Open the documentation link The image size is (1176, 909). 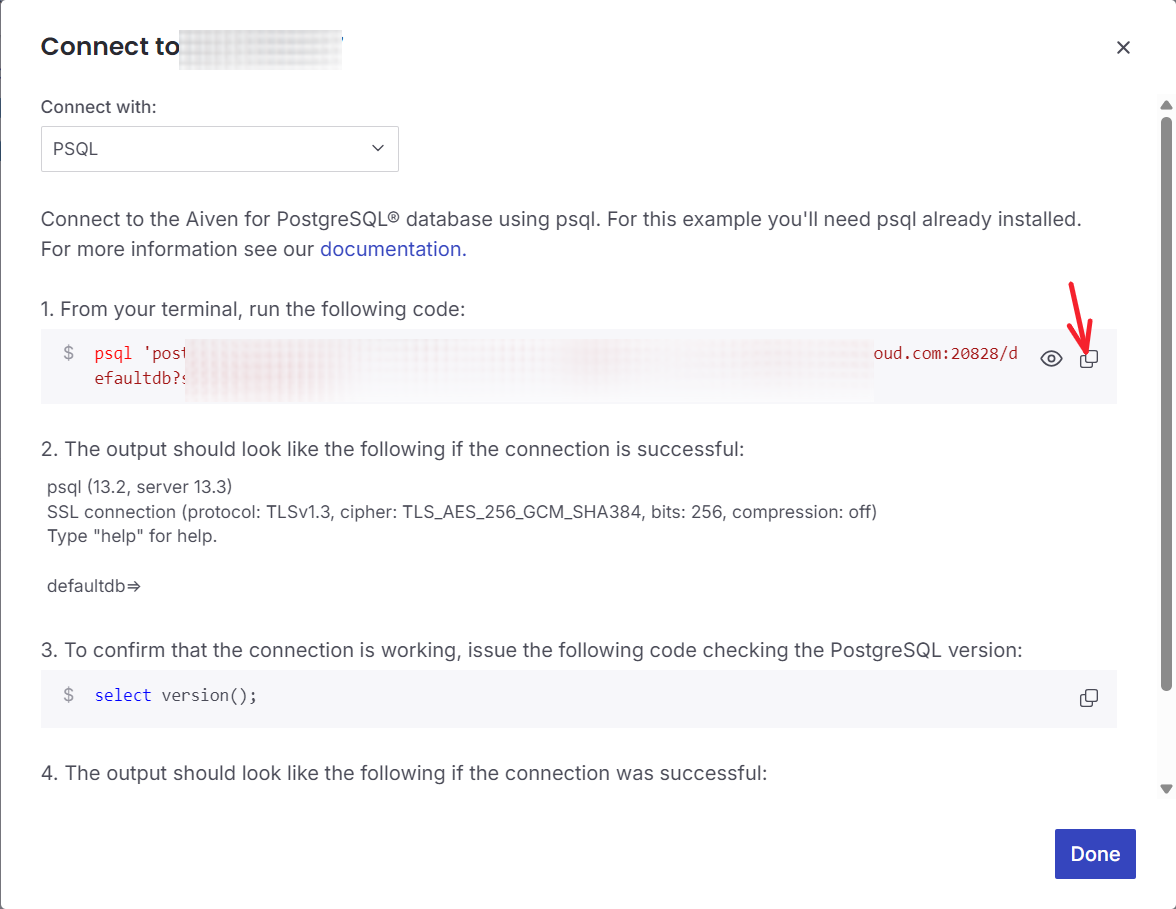(393, 249)
